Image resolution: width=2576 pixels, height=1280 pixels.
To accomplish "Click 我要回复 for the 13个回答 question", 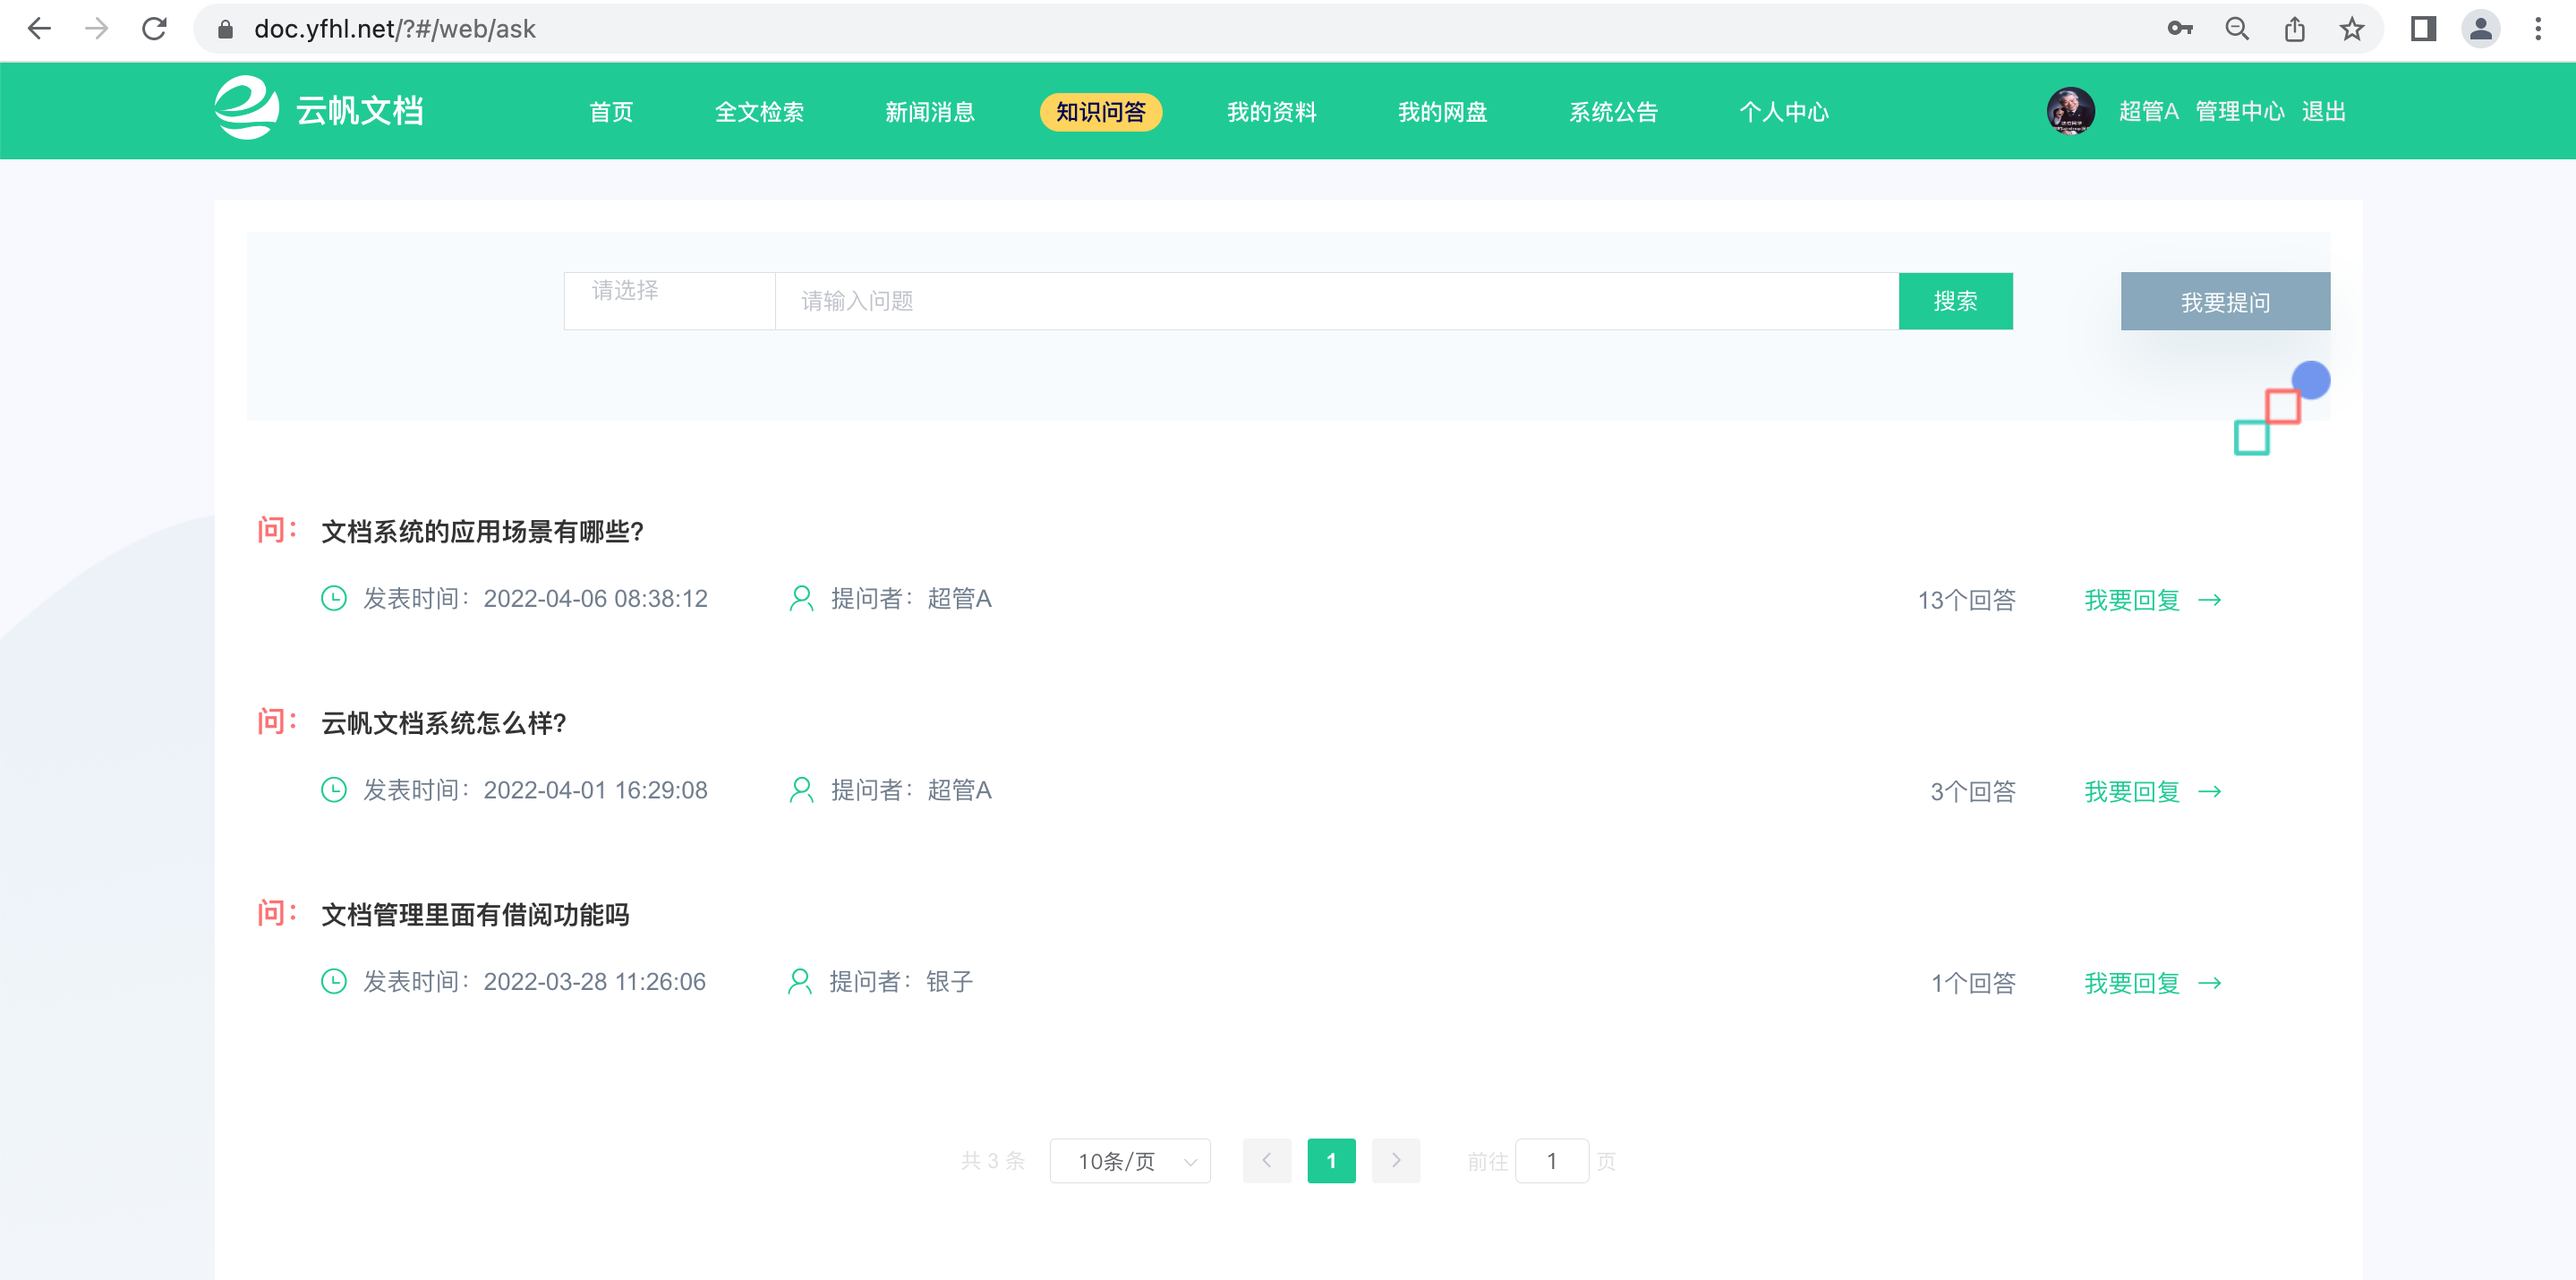I will tap(2131, 600).
